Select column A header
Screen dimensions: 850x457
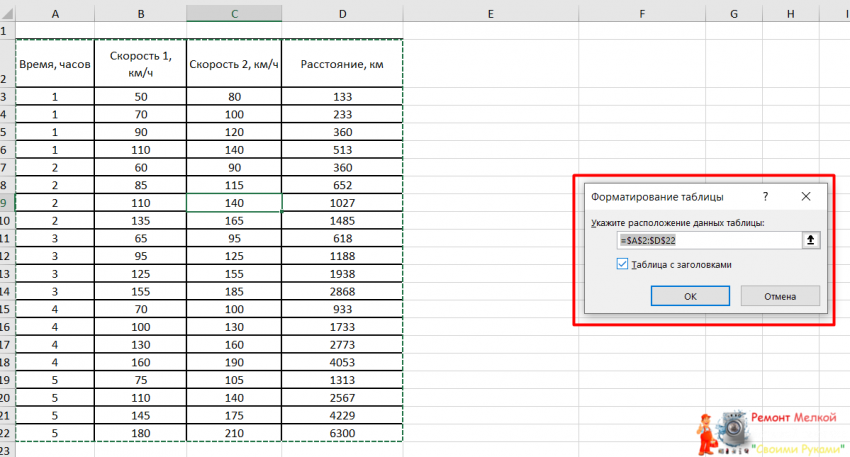click(x=54, y=13)
